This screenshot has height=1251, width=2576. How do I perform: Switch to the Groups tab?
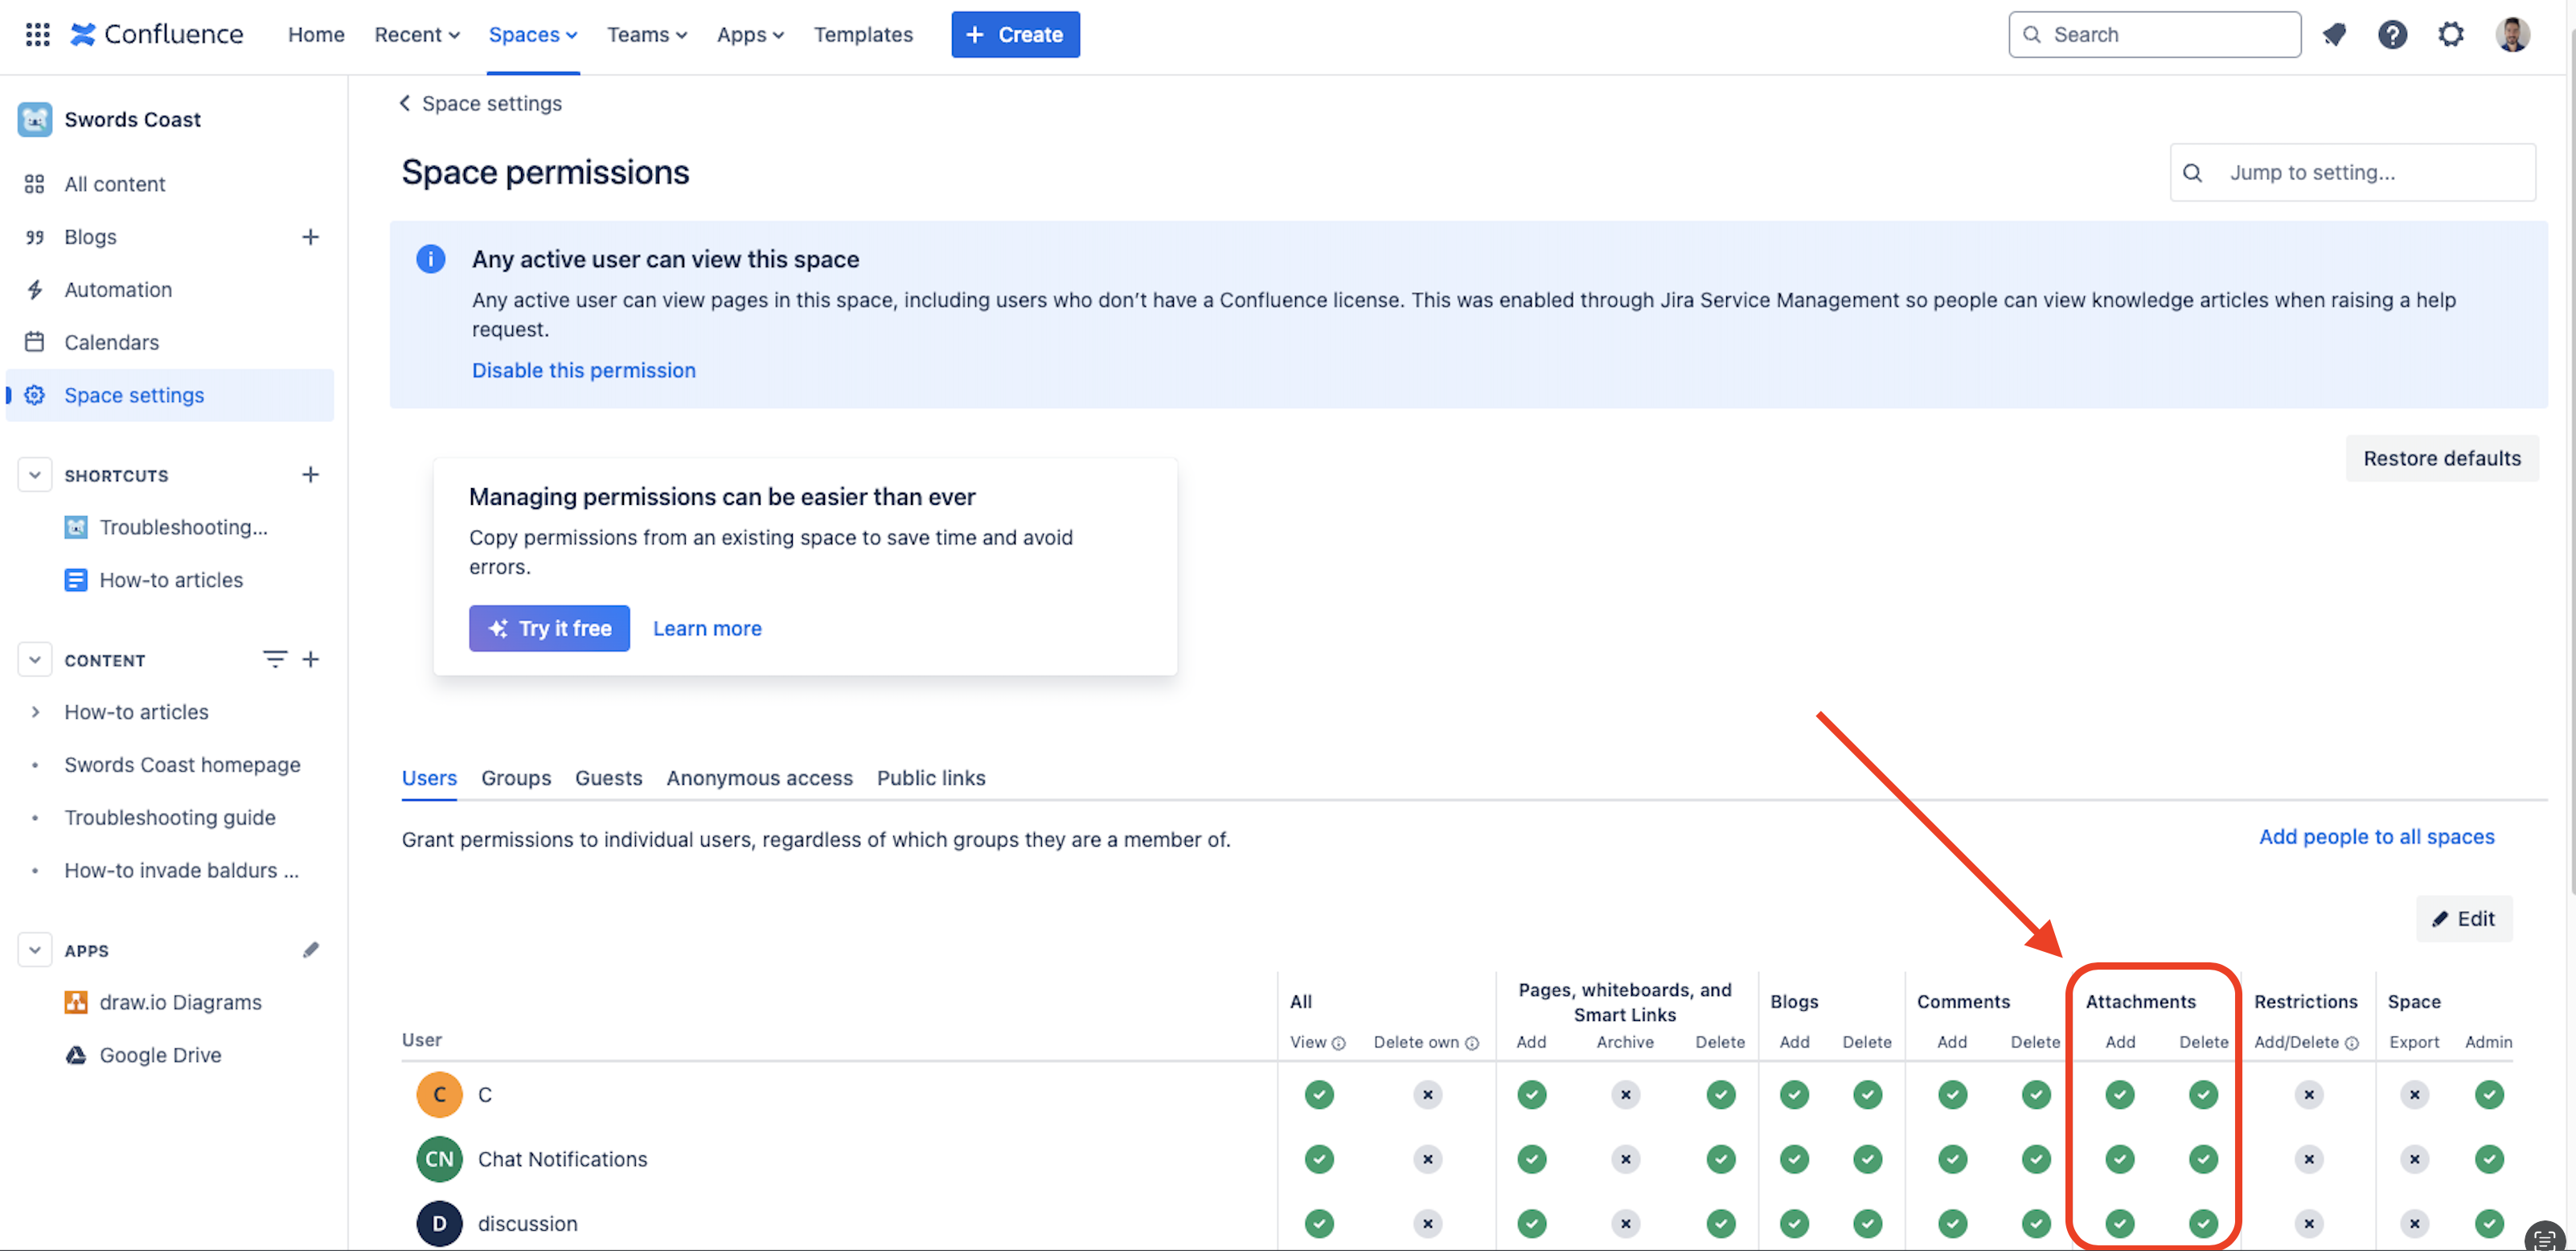(515, 778)
